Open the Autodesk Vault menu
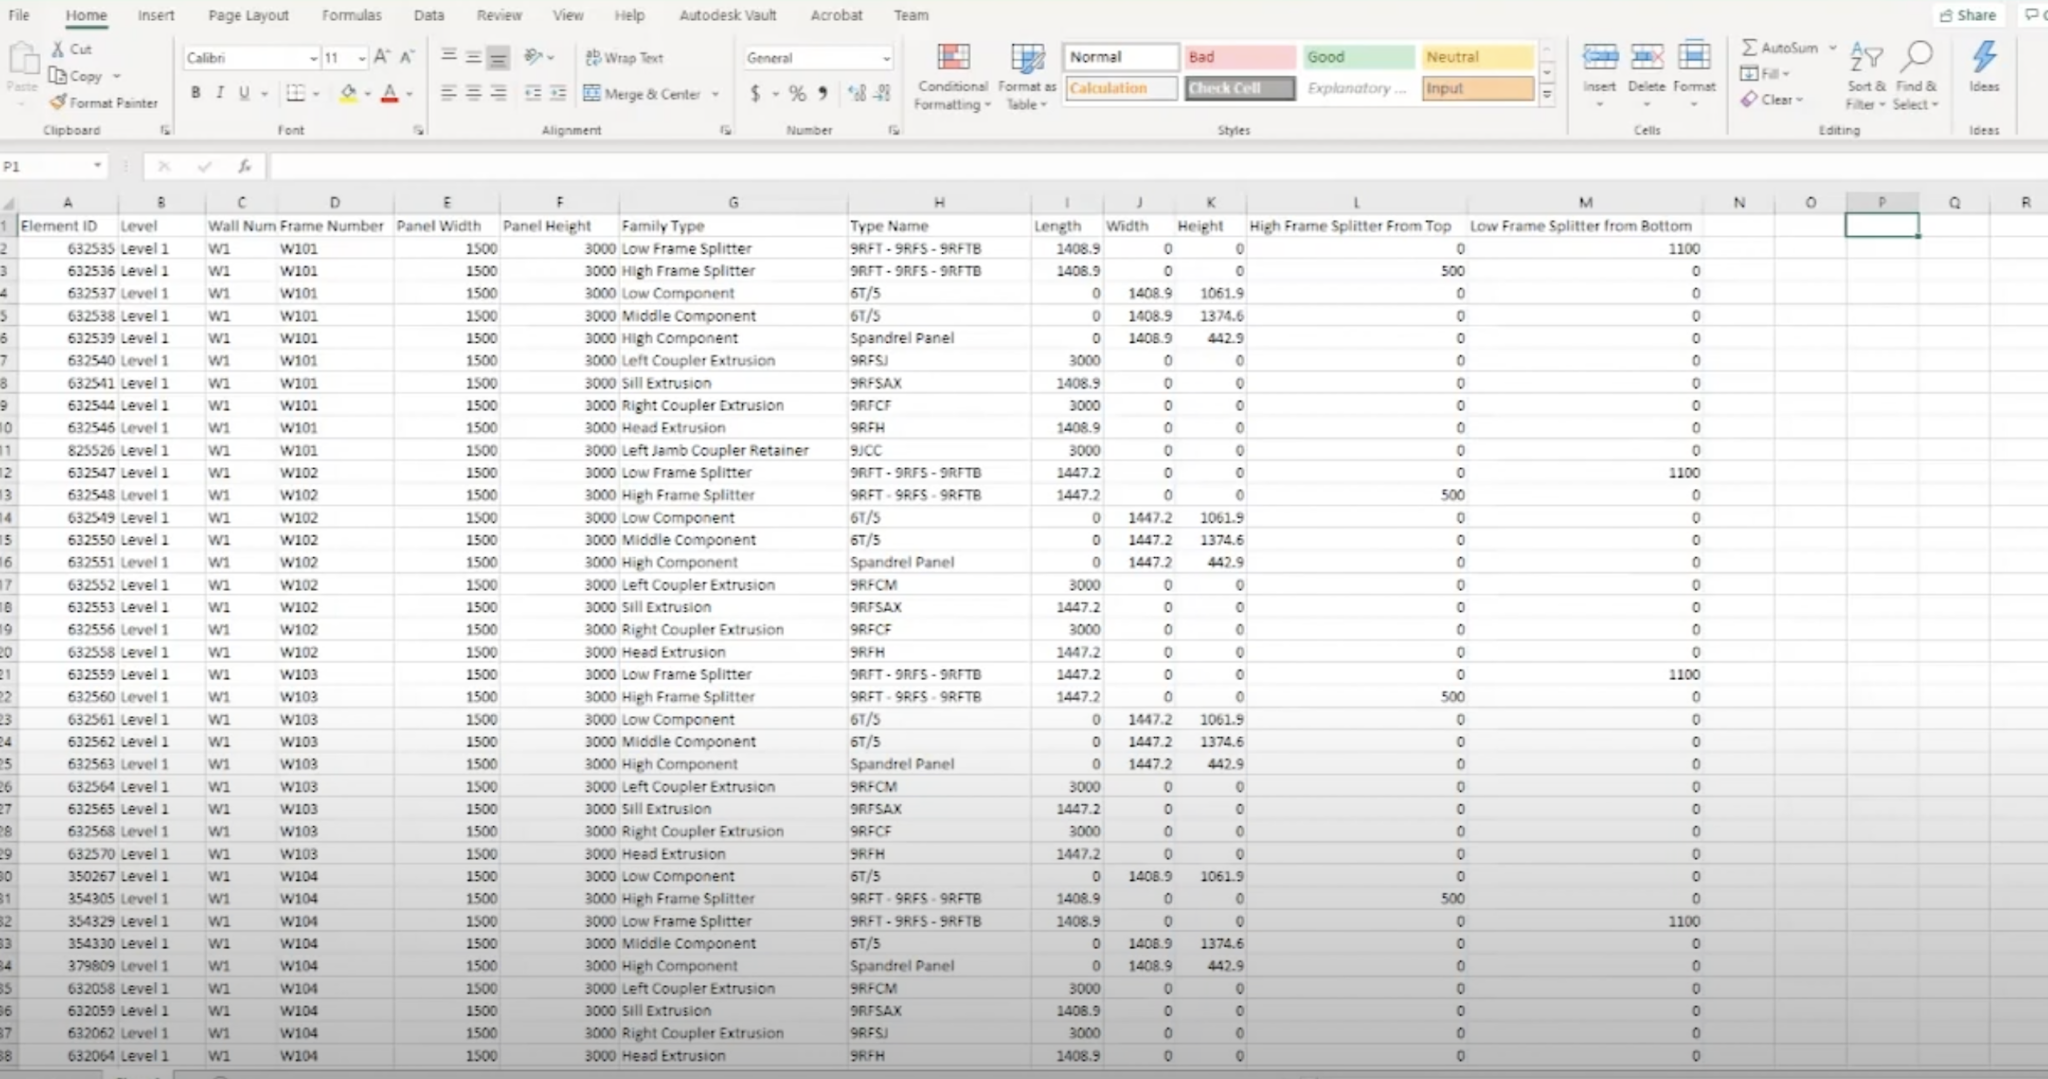 click(x=727, y=15)
